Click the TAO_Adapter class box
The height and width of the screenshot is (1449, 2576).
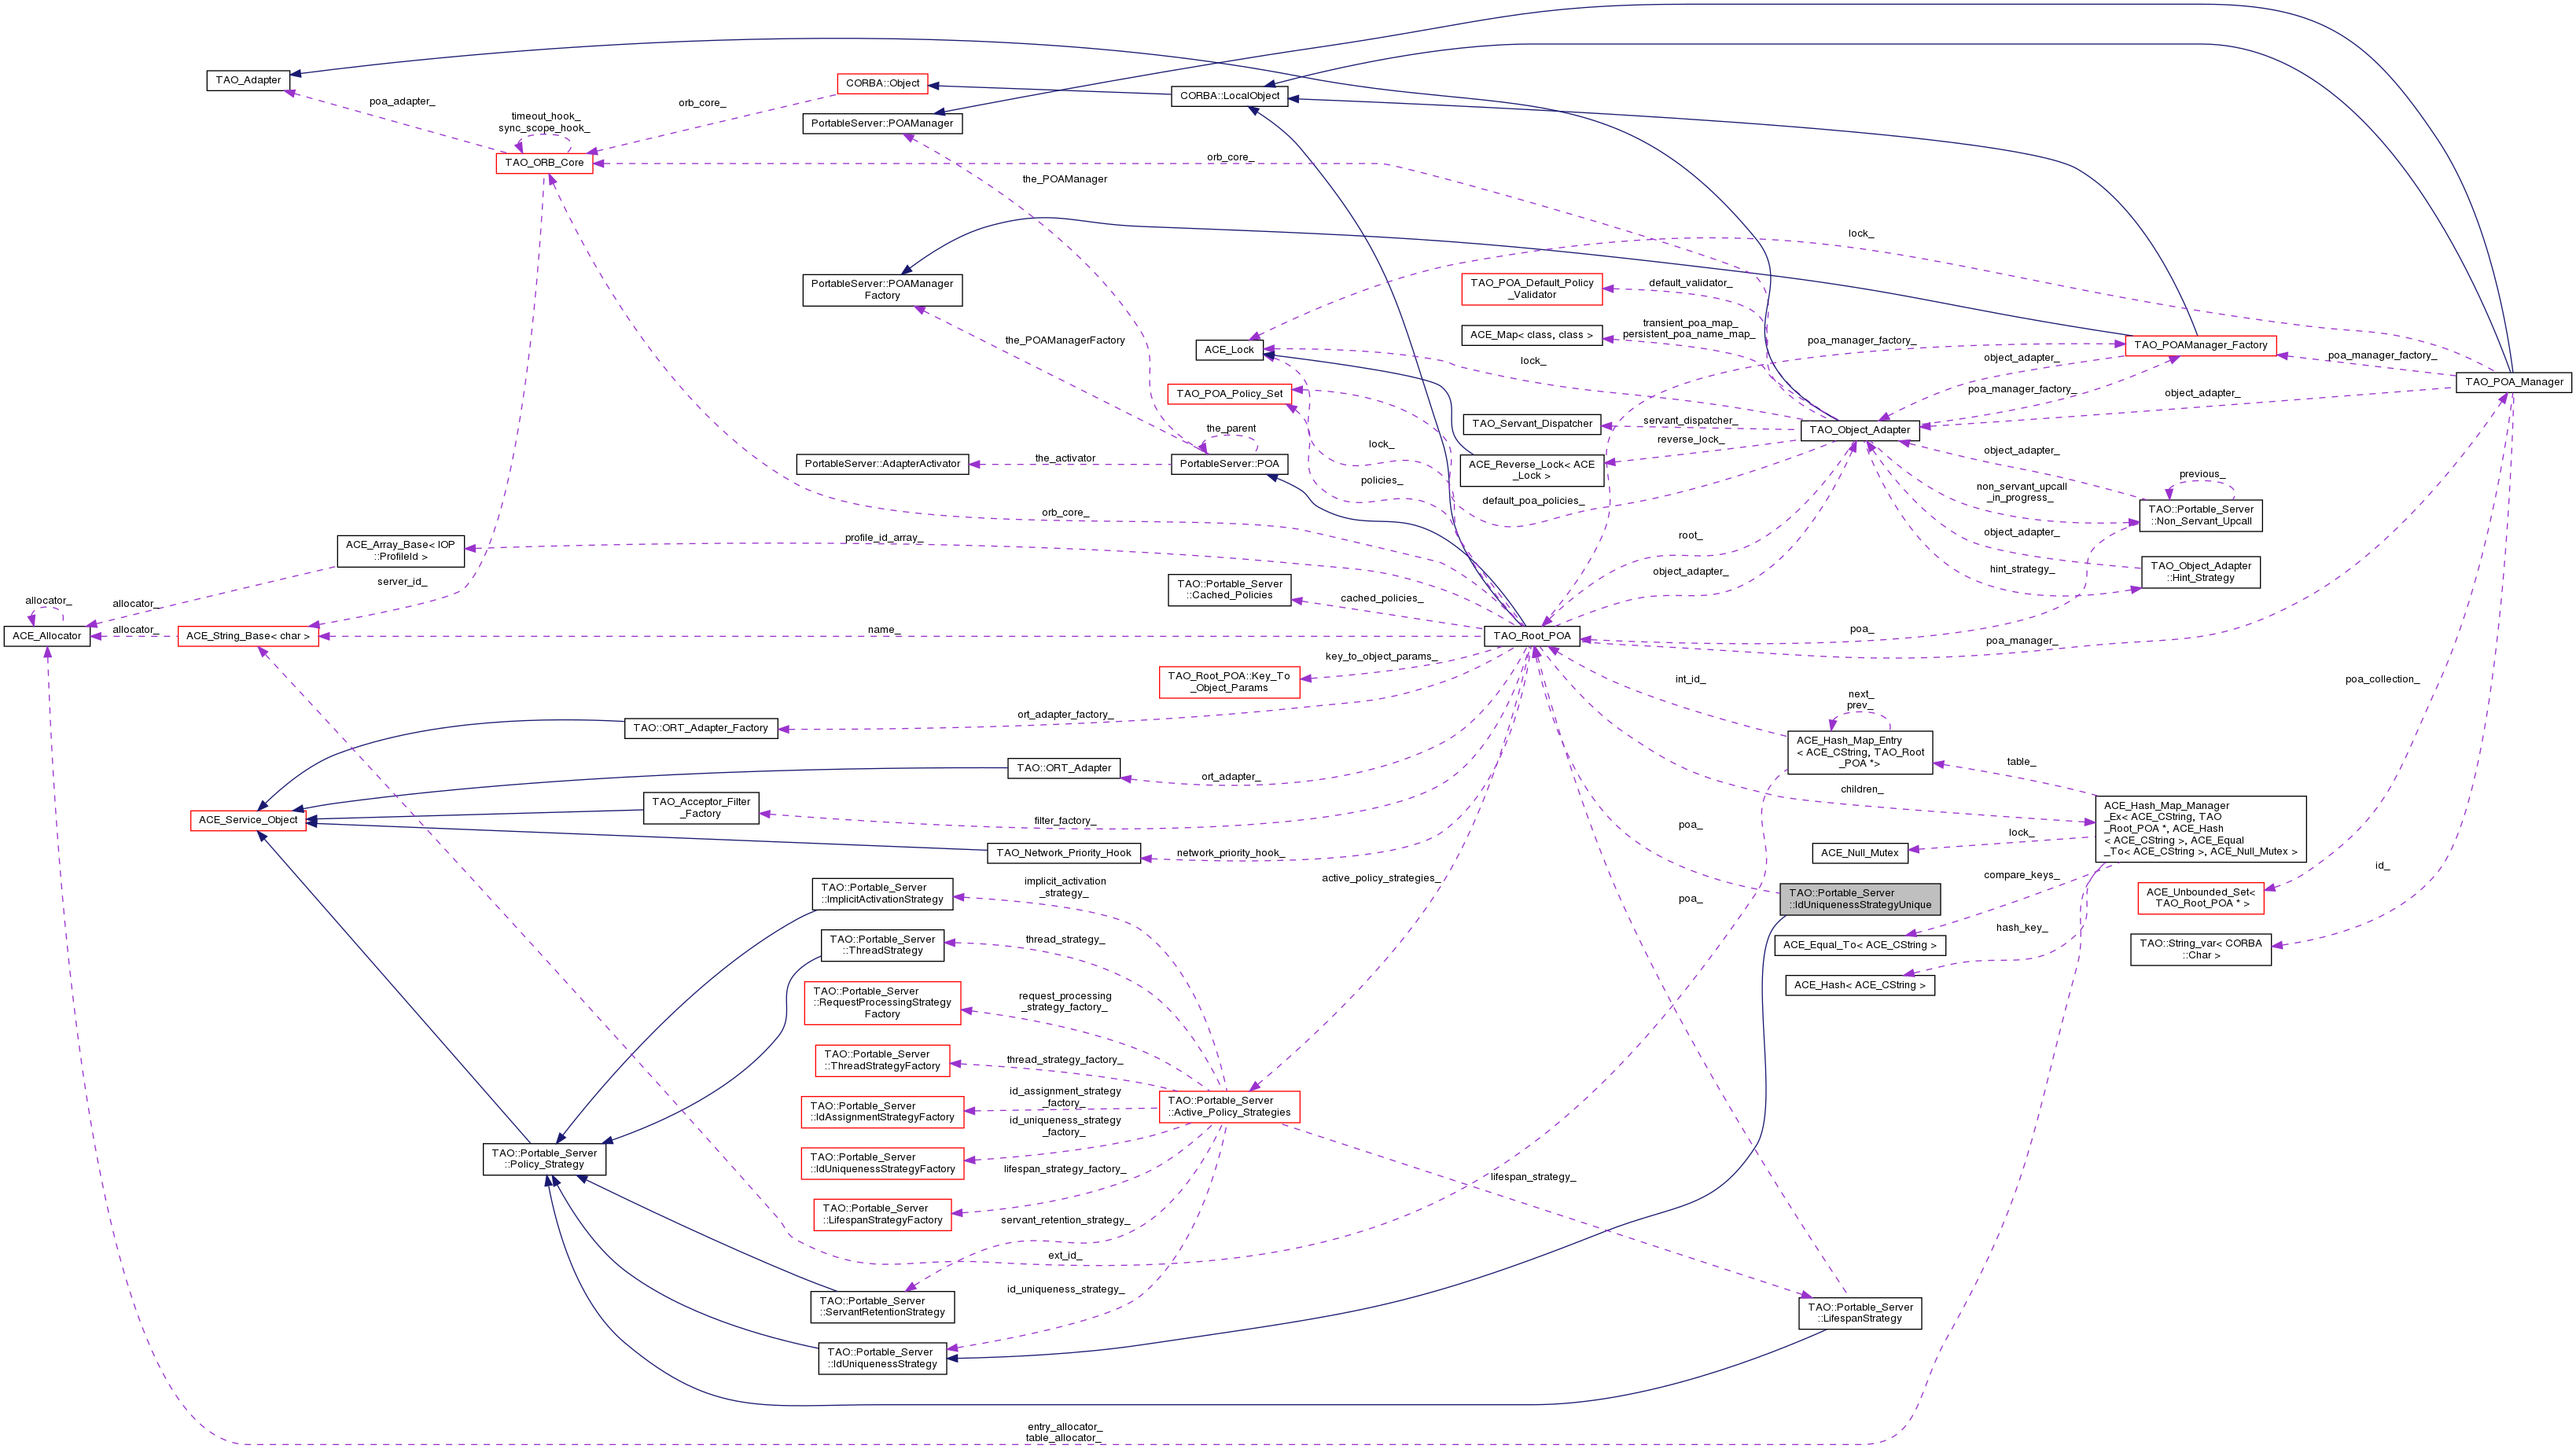point(248,80)
